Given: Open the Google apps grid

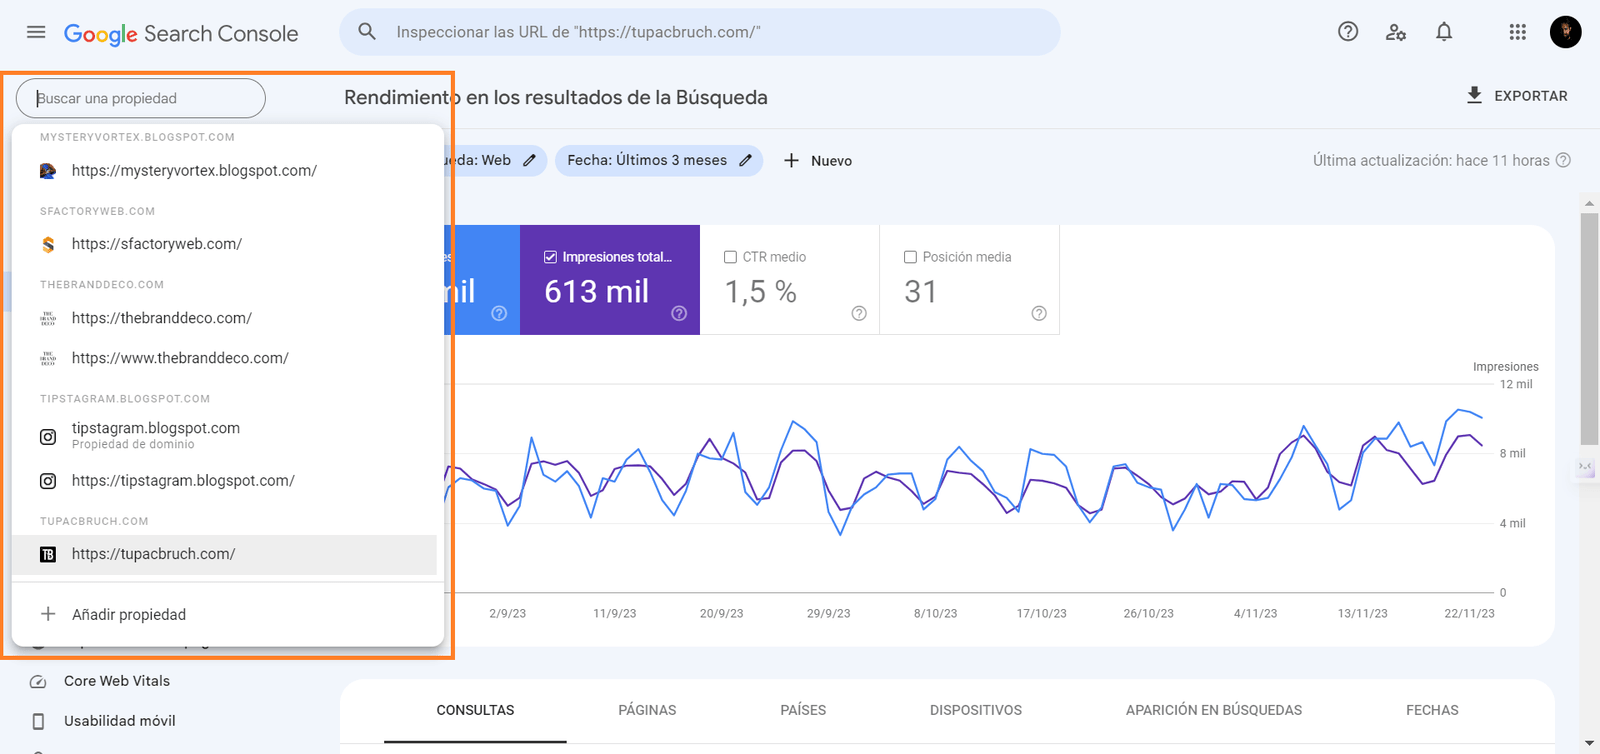Looking at the screenshot, I should click(x=1518, y=32).
